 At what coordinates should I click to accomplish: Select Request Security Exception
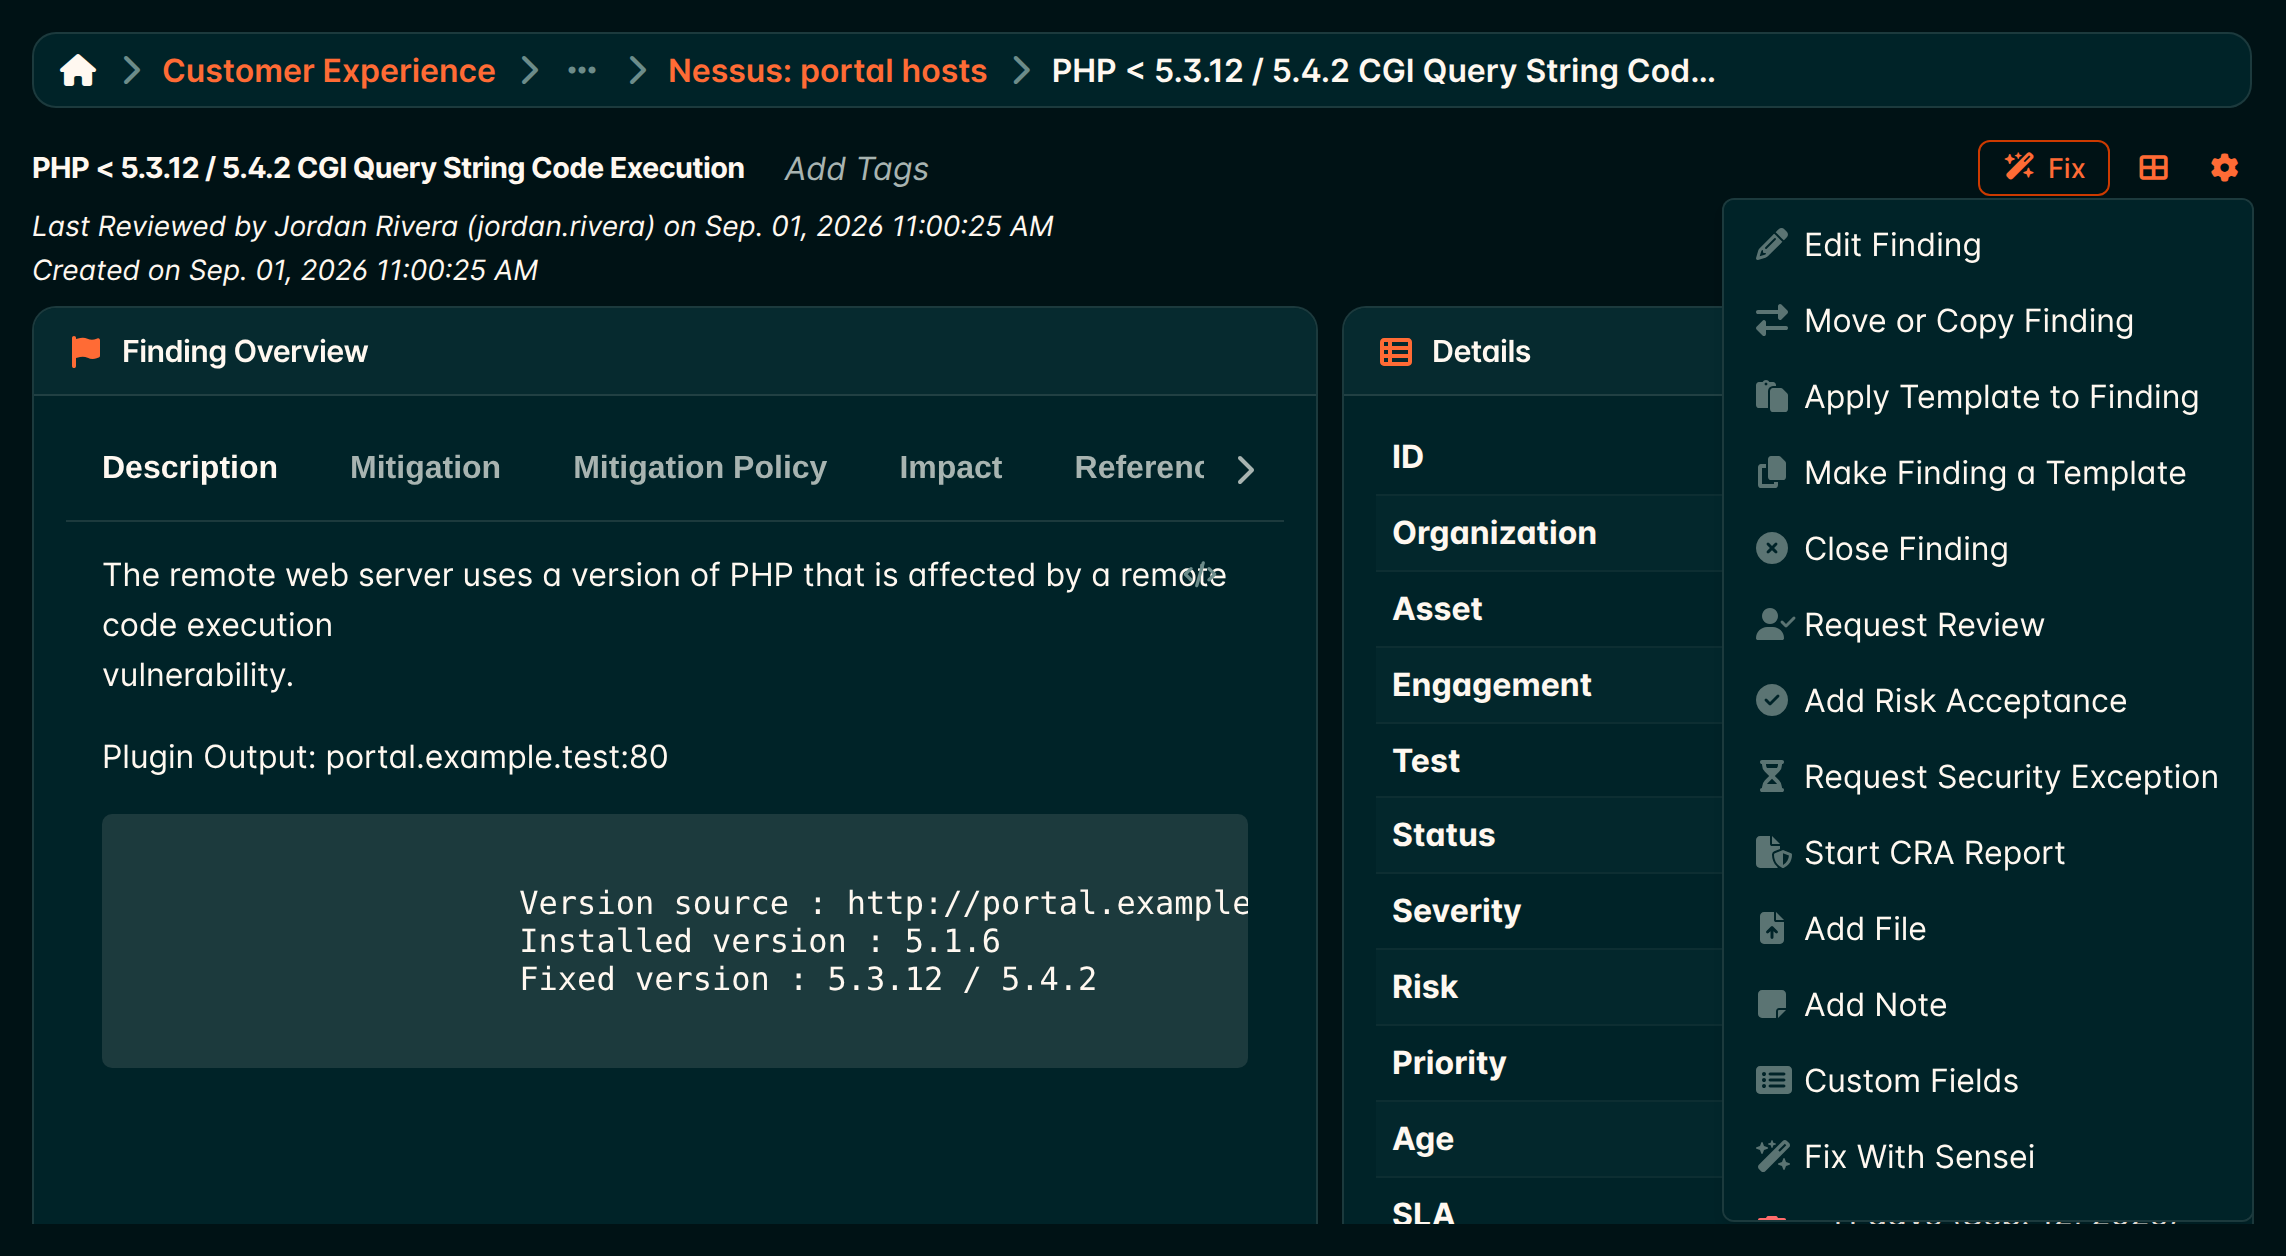click(x=2011, y=777)
